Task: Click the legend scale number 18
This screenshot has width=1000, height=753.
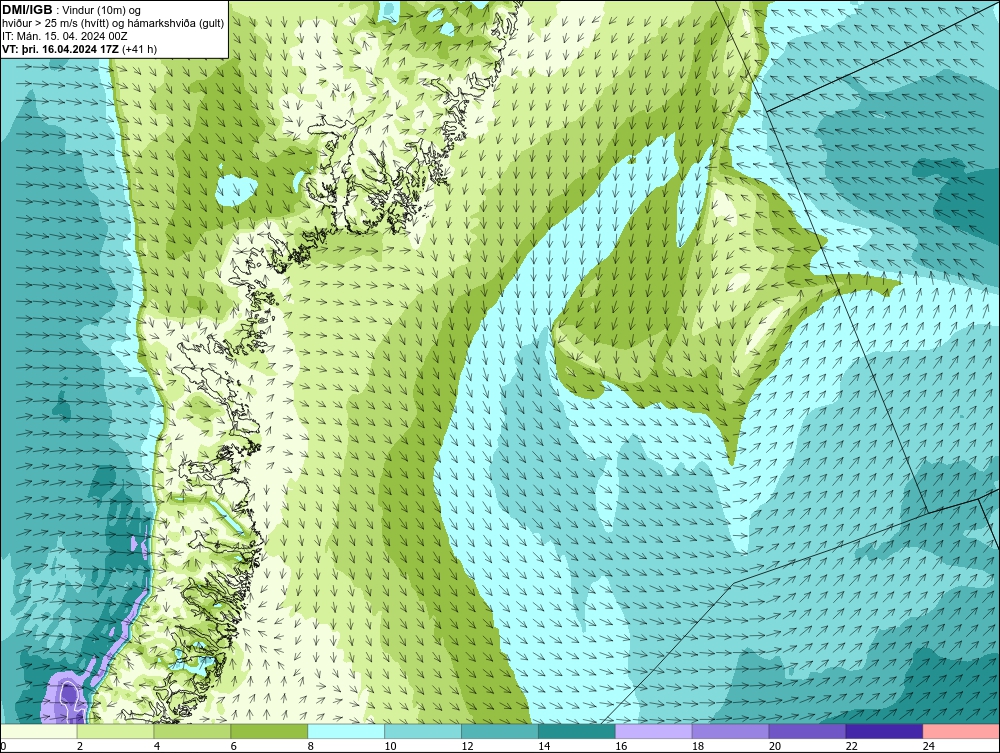Action: point(698,746)
